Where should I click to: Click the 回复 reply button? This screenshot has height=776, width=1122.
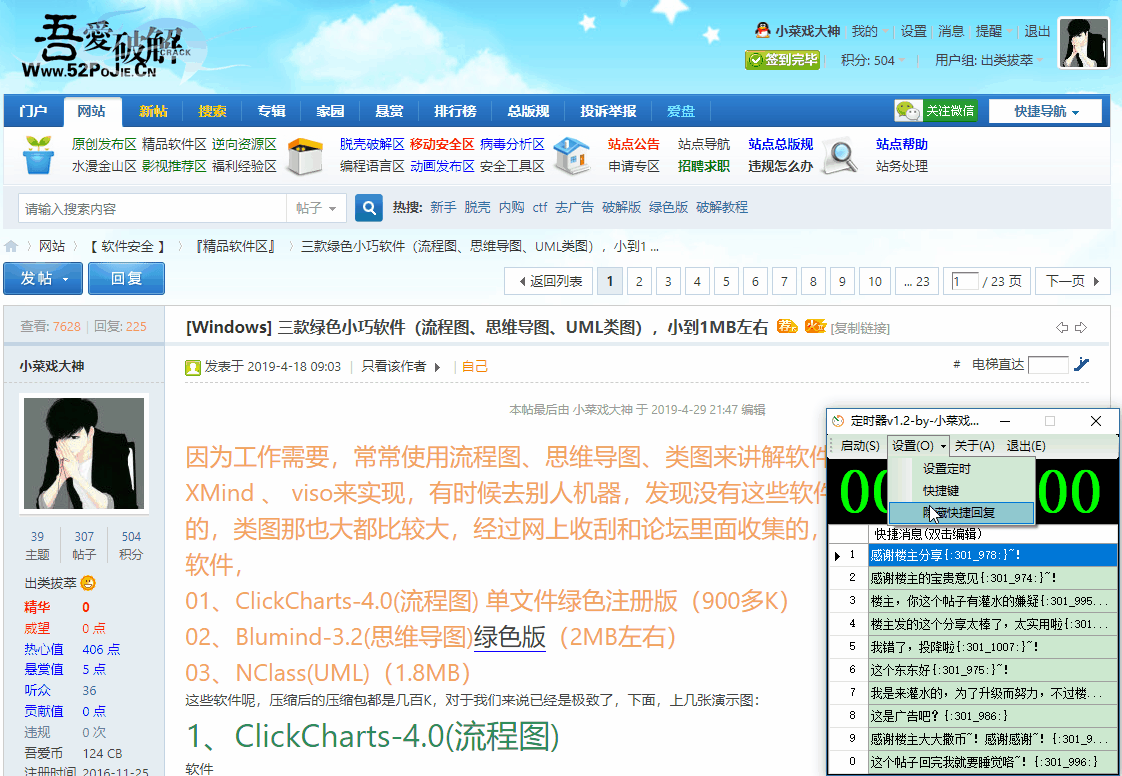click(126, 278)
